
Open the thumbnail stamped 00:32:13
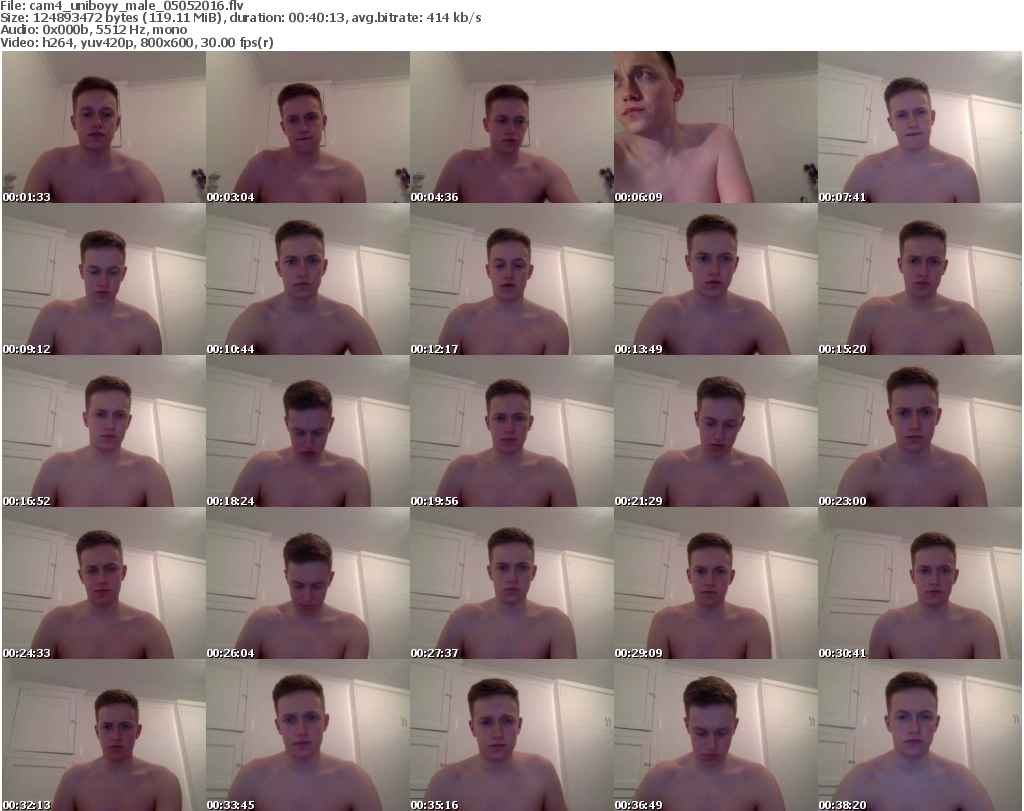(104, 735)
